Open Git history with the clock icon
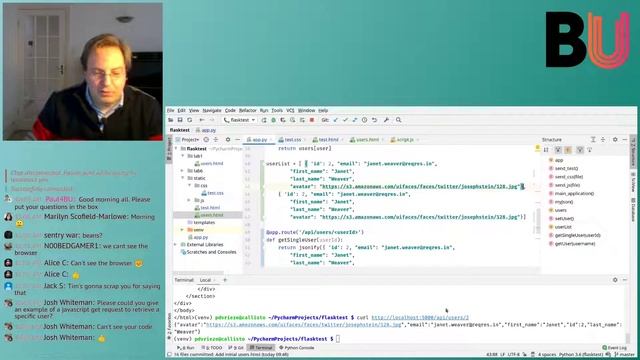 [x=364, y=120]
